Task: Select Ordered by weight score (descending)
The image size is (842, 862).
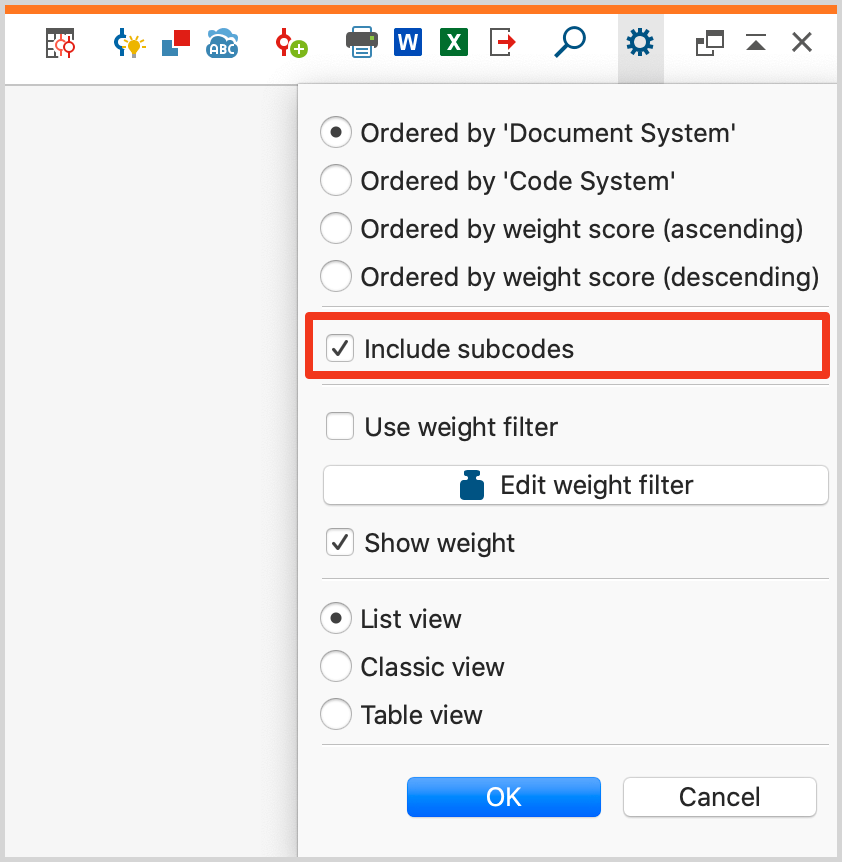Action: pyautogui.click(x=336, y=276)
